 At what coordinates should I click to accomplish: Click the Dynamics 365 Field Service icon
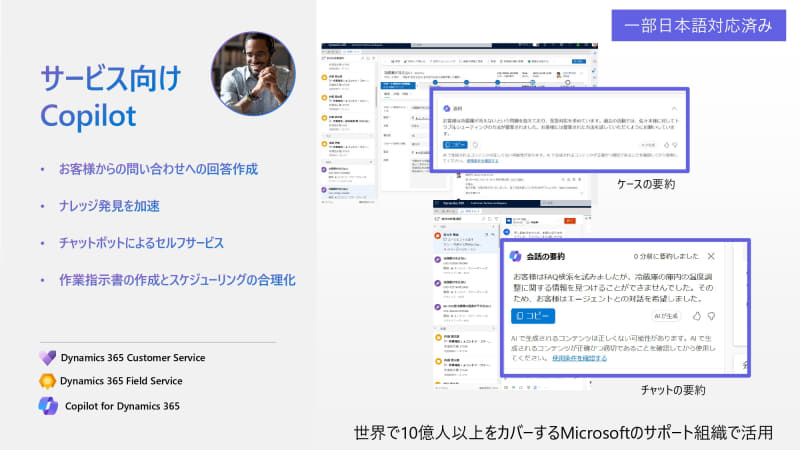tap(47, 381)
